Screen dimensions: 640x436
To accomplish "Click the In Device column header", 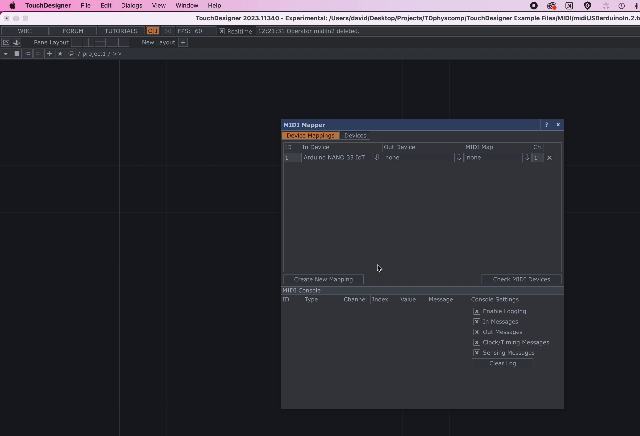I will tap(316, 147).
